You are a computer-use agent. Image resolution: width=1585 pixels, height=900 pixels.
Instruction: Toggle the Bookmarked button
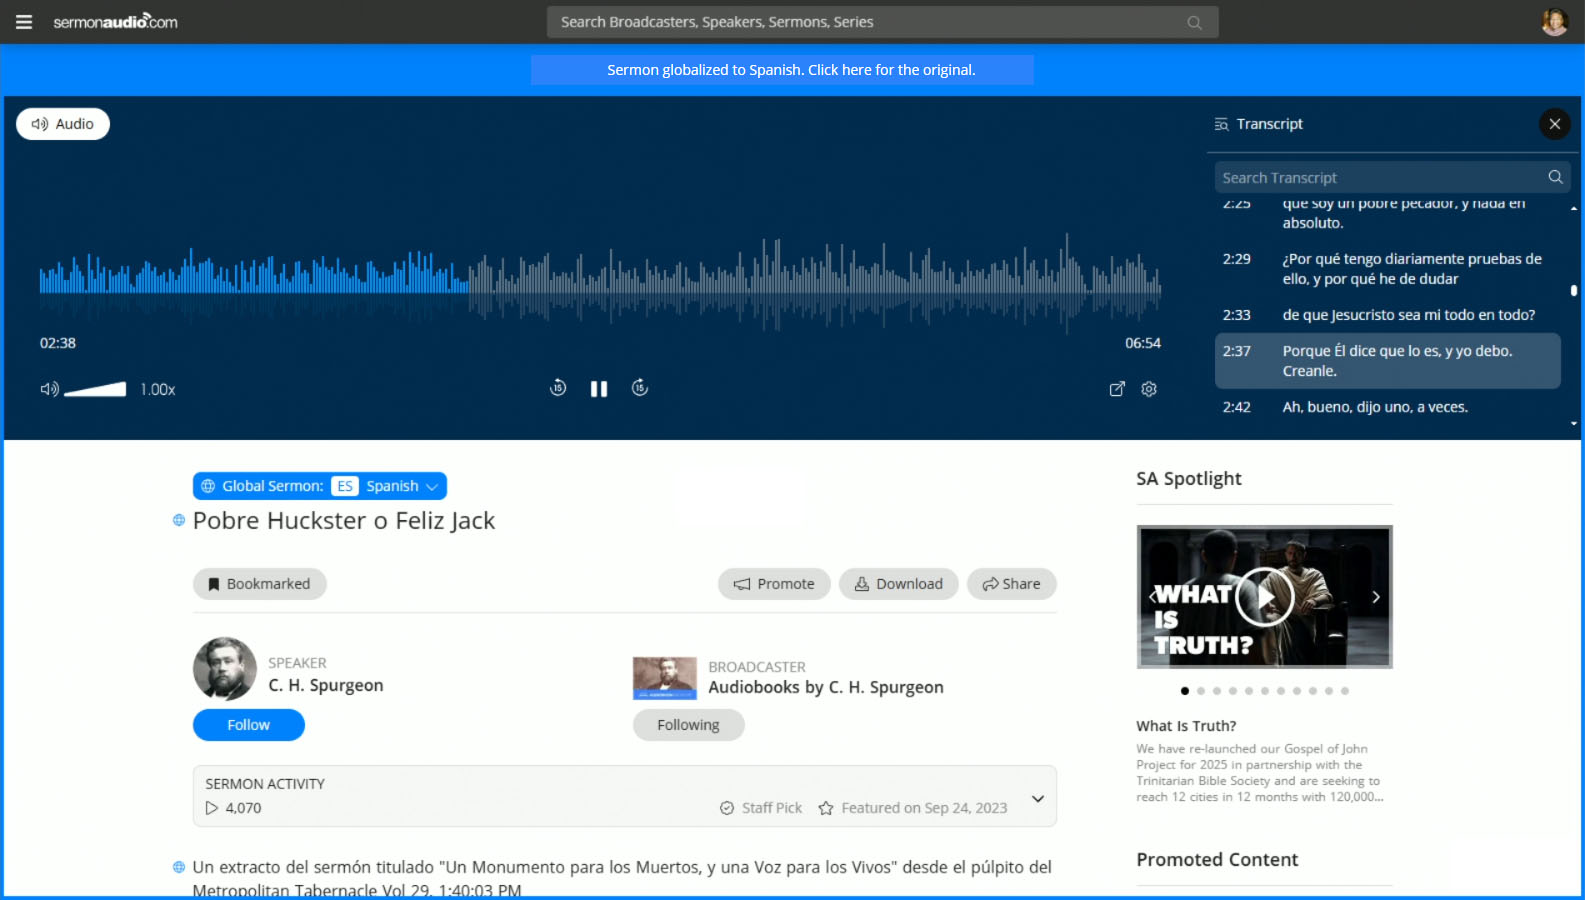click(259, 584)
